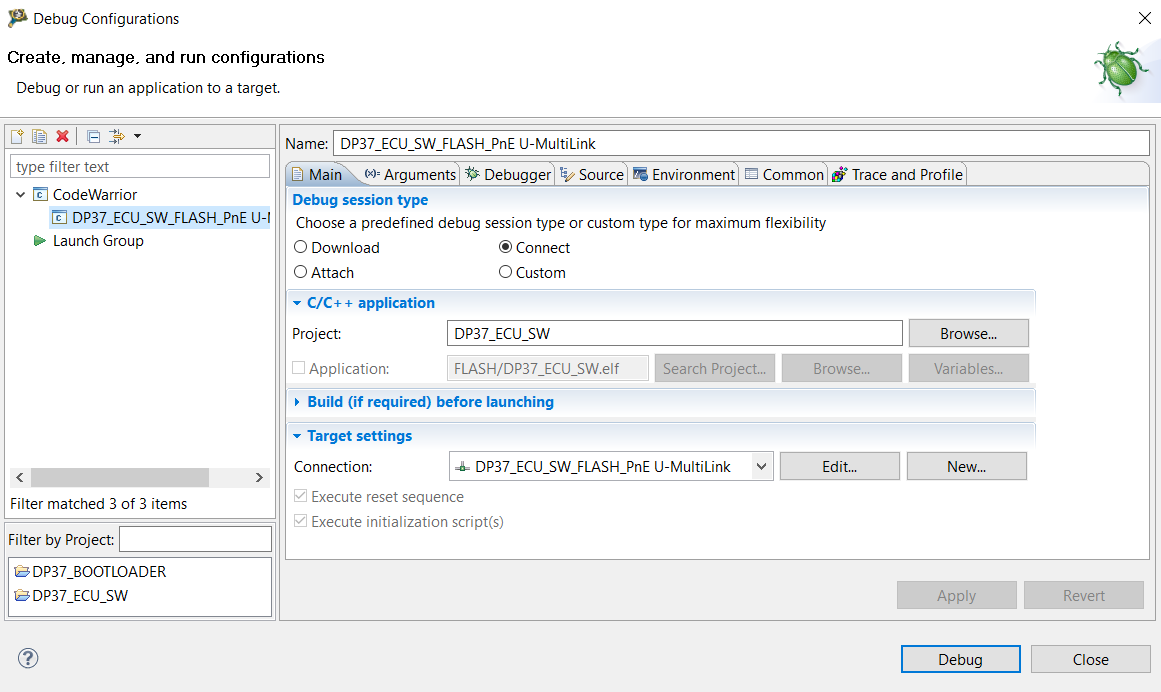Click the filter launch configurations icon

click(x=118, y=136)
